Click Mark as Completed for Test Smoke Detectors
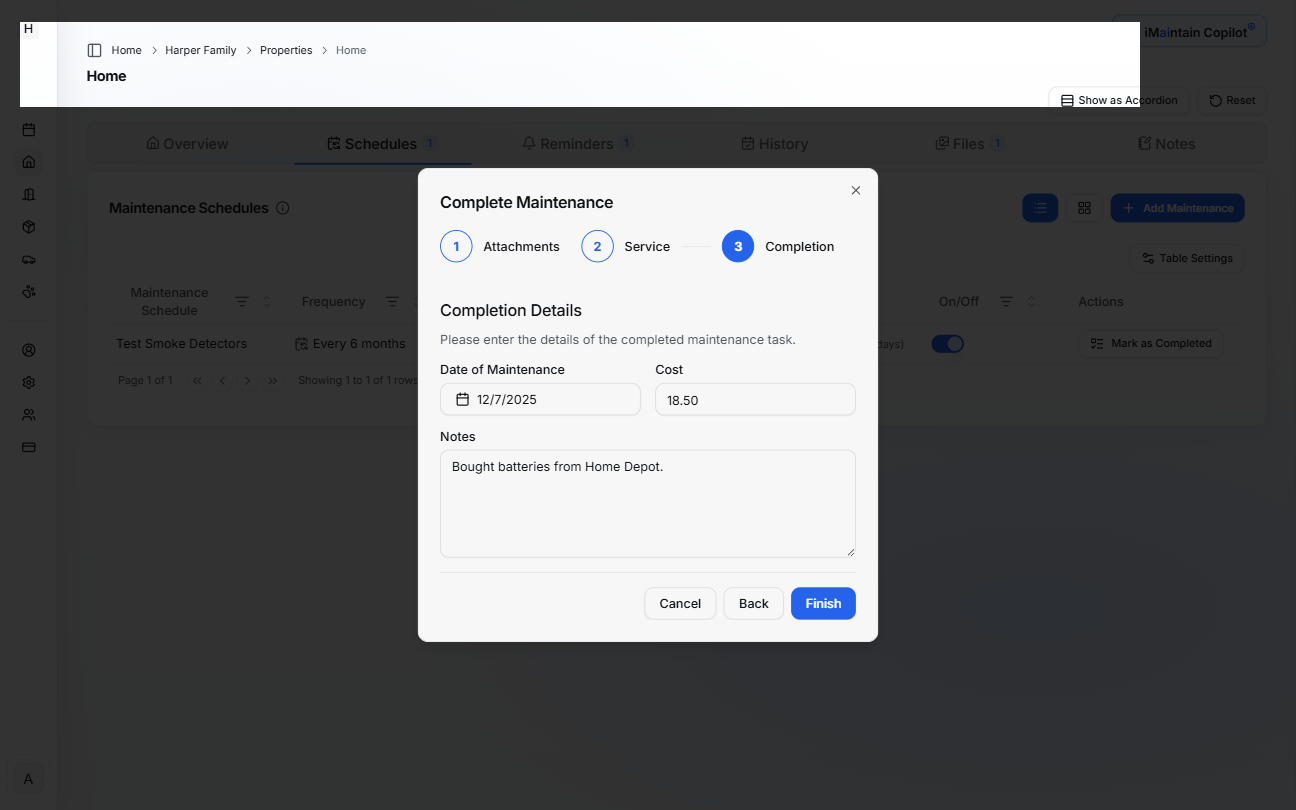Viewport: 1296px width, 810px height. (x=1151, y=343)
